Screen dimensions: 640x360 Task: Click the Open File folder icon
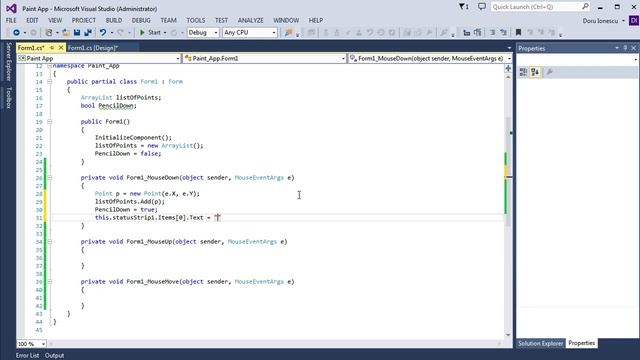point(65,32)
